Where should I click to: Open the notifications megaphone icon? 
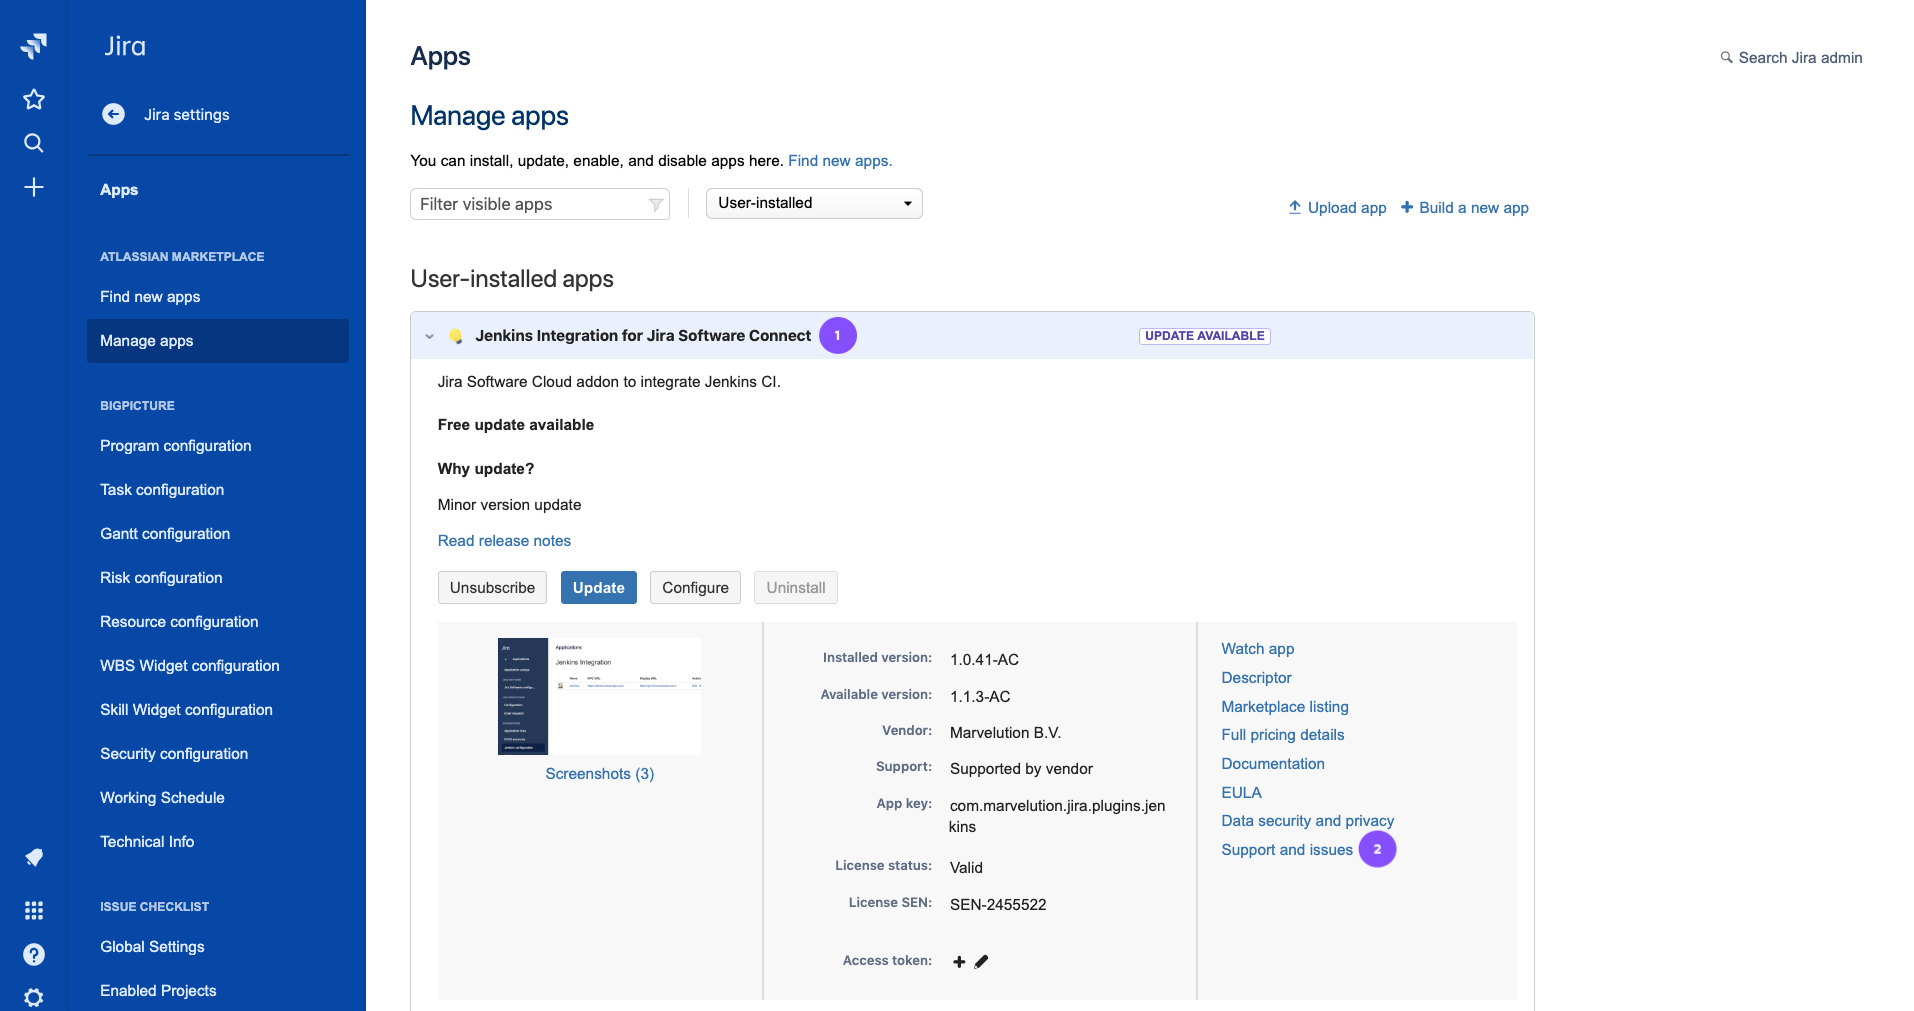(34, 857)
